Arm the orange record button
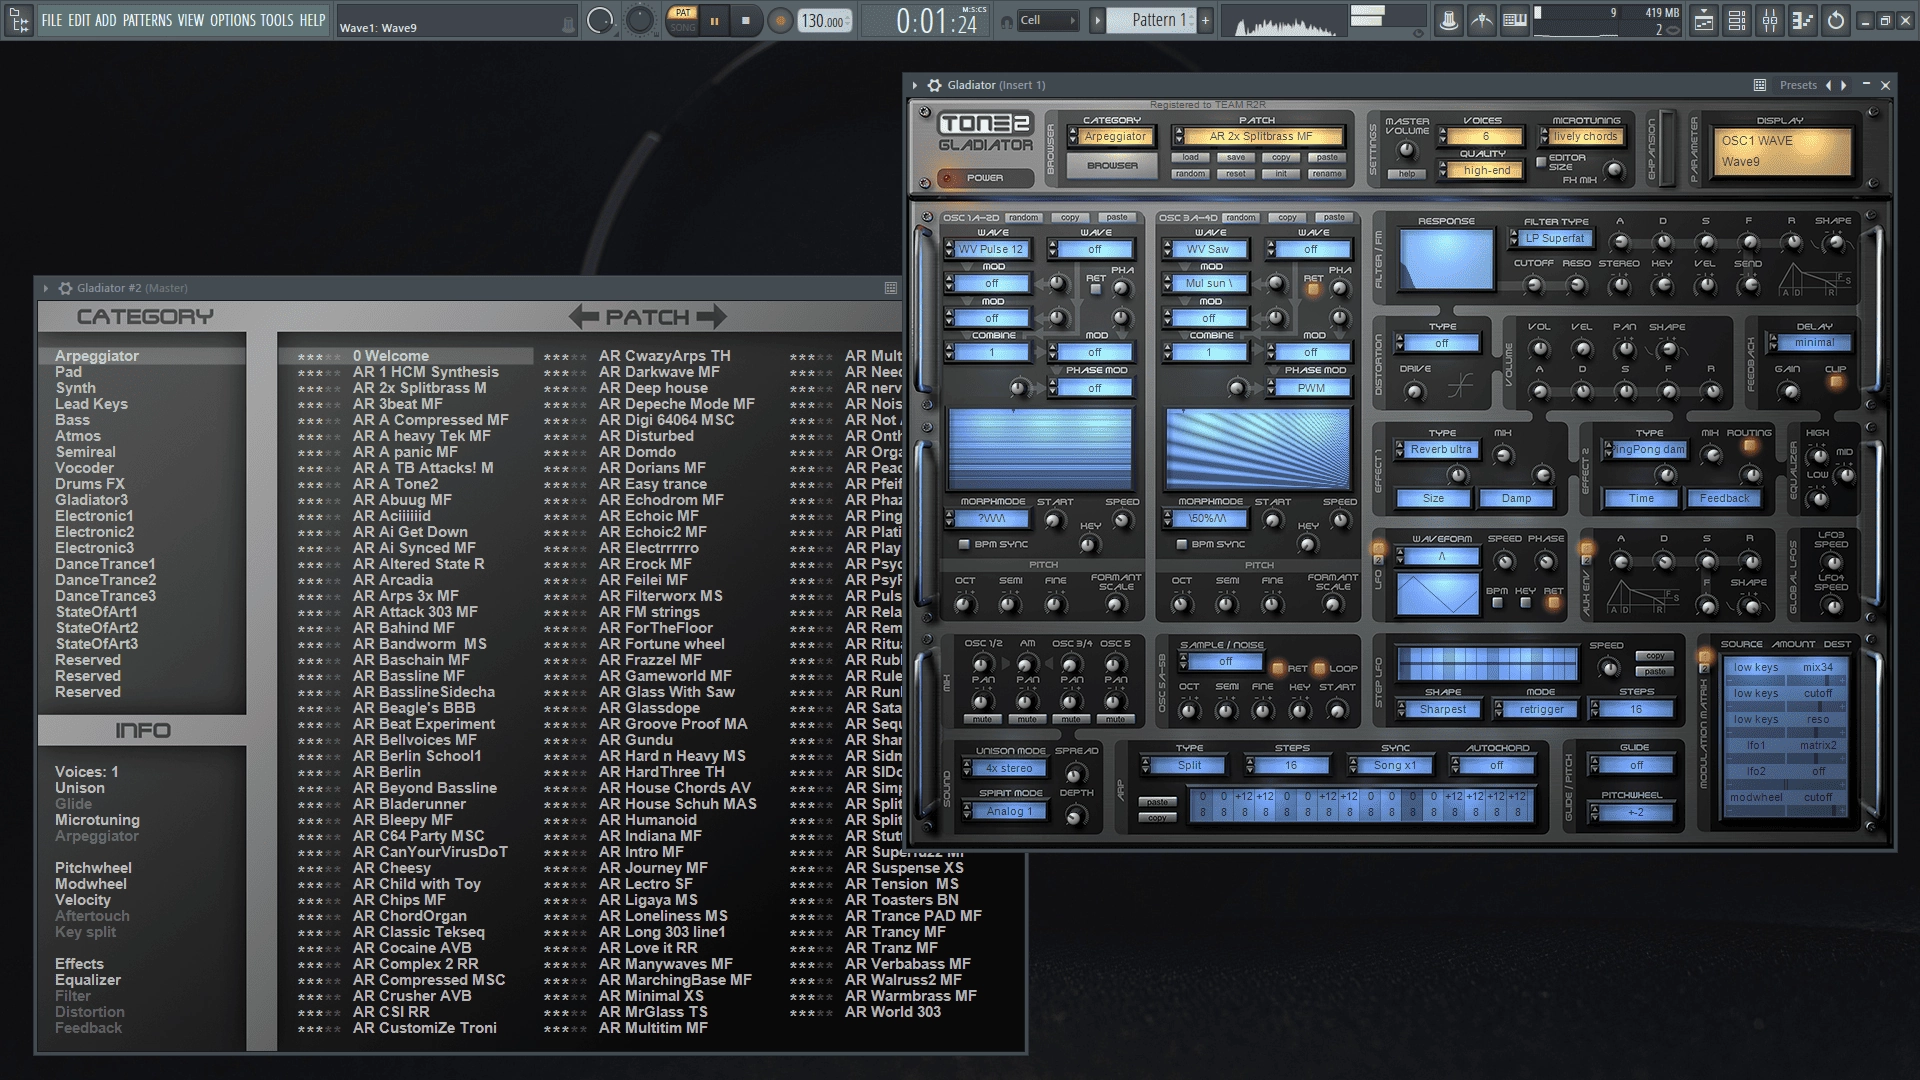This screenshot has width=1920, height=1080. [780, 21]
